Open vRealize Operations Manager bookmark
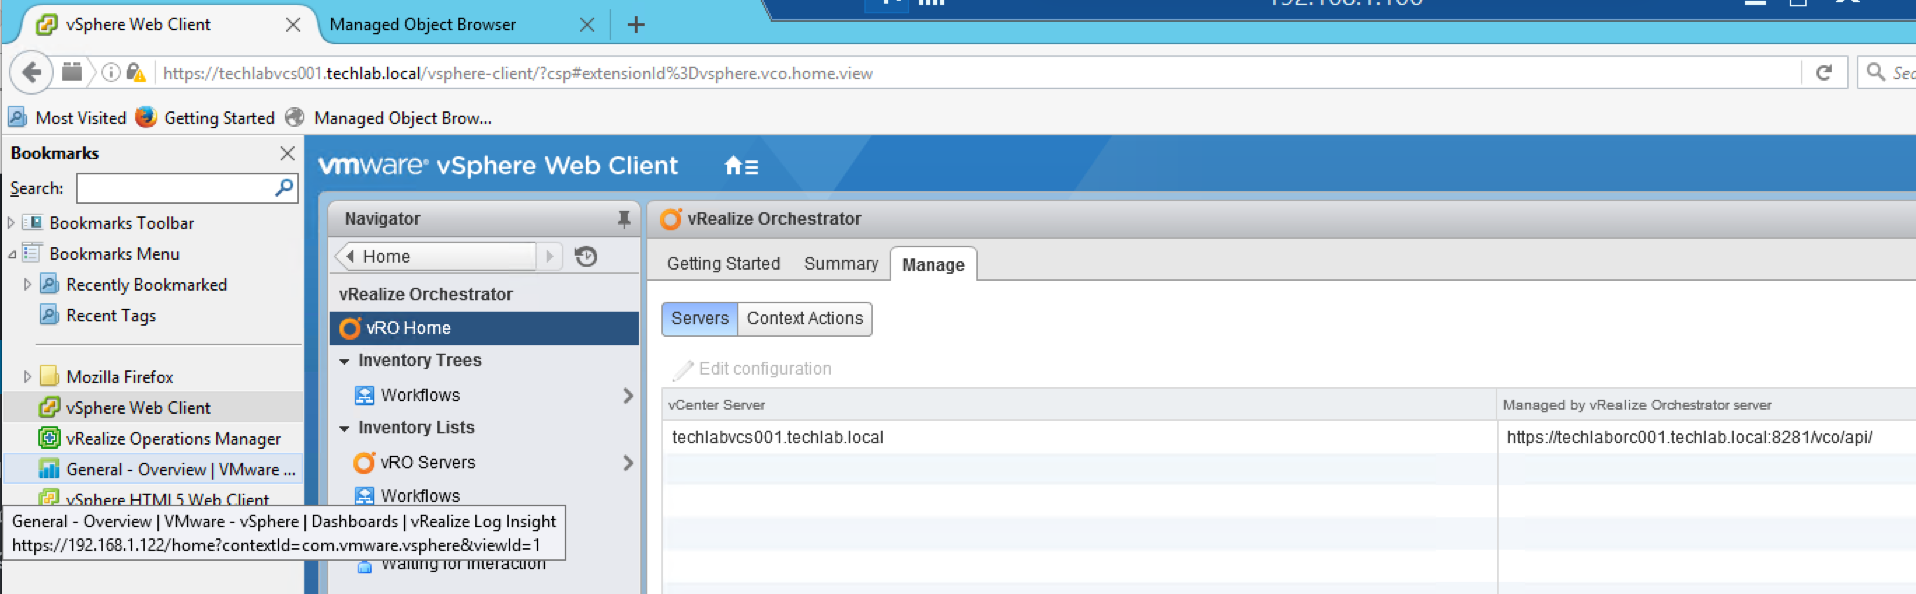 point(160,439)
